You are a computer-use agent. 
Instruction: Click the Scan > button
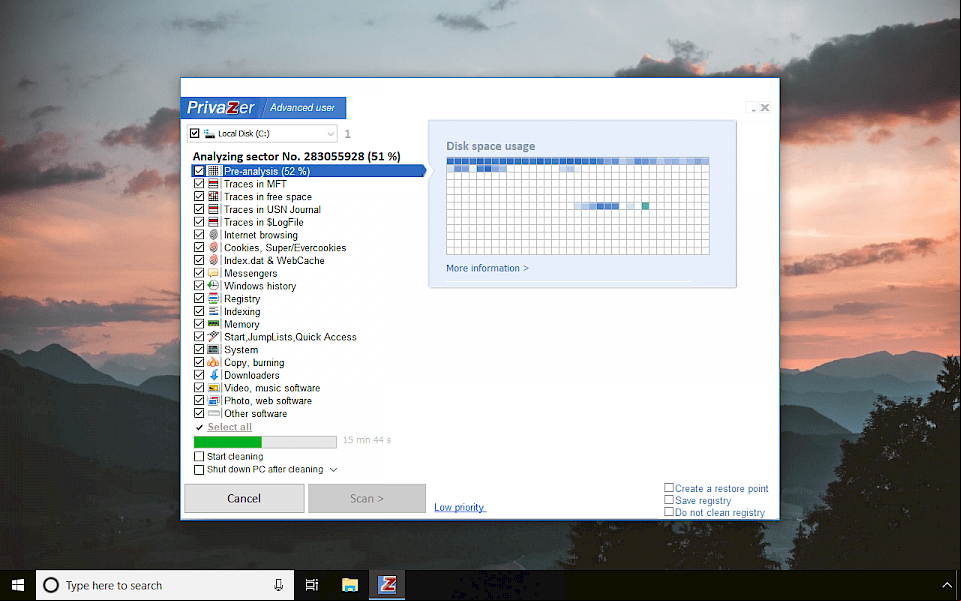(x=367, y=499)
